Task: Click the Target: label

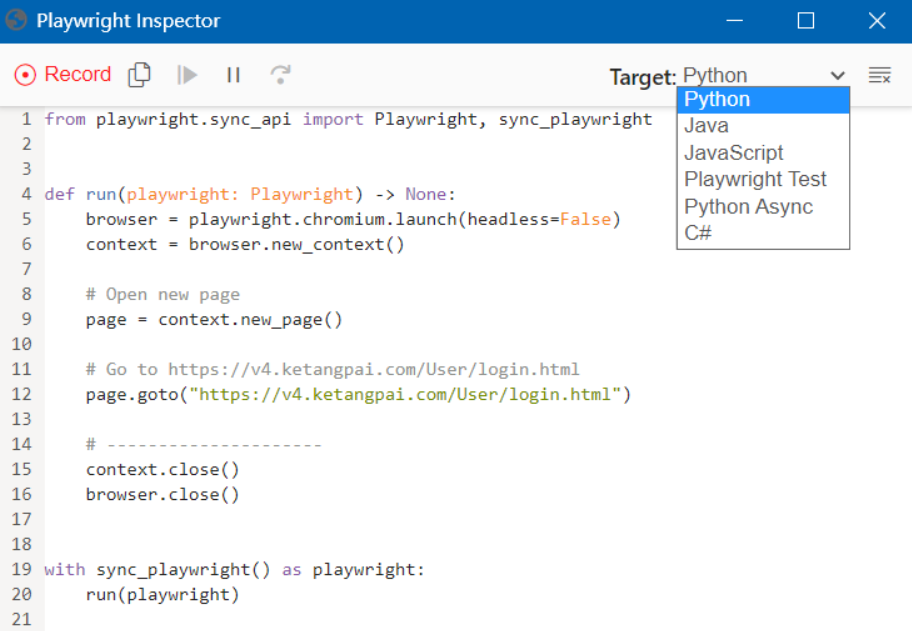Action: pyautogui.click(x=643, y=77)
